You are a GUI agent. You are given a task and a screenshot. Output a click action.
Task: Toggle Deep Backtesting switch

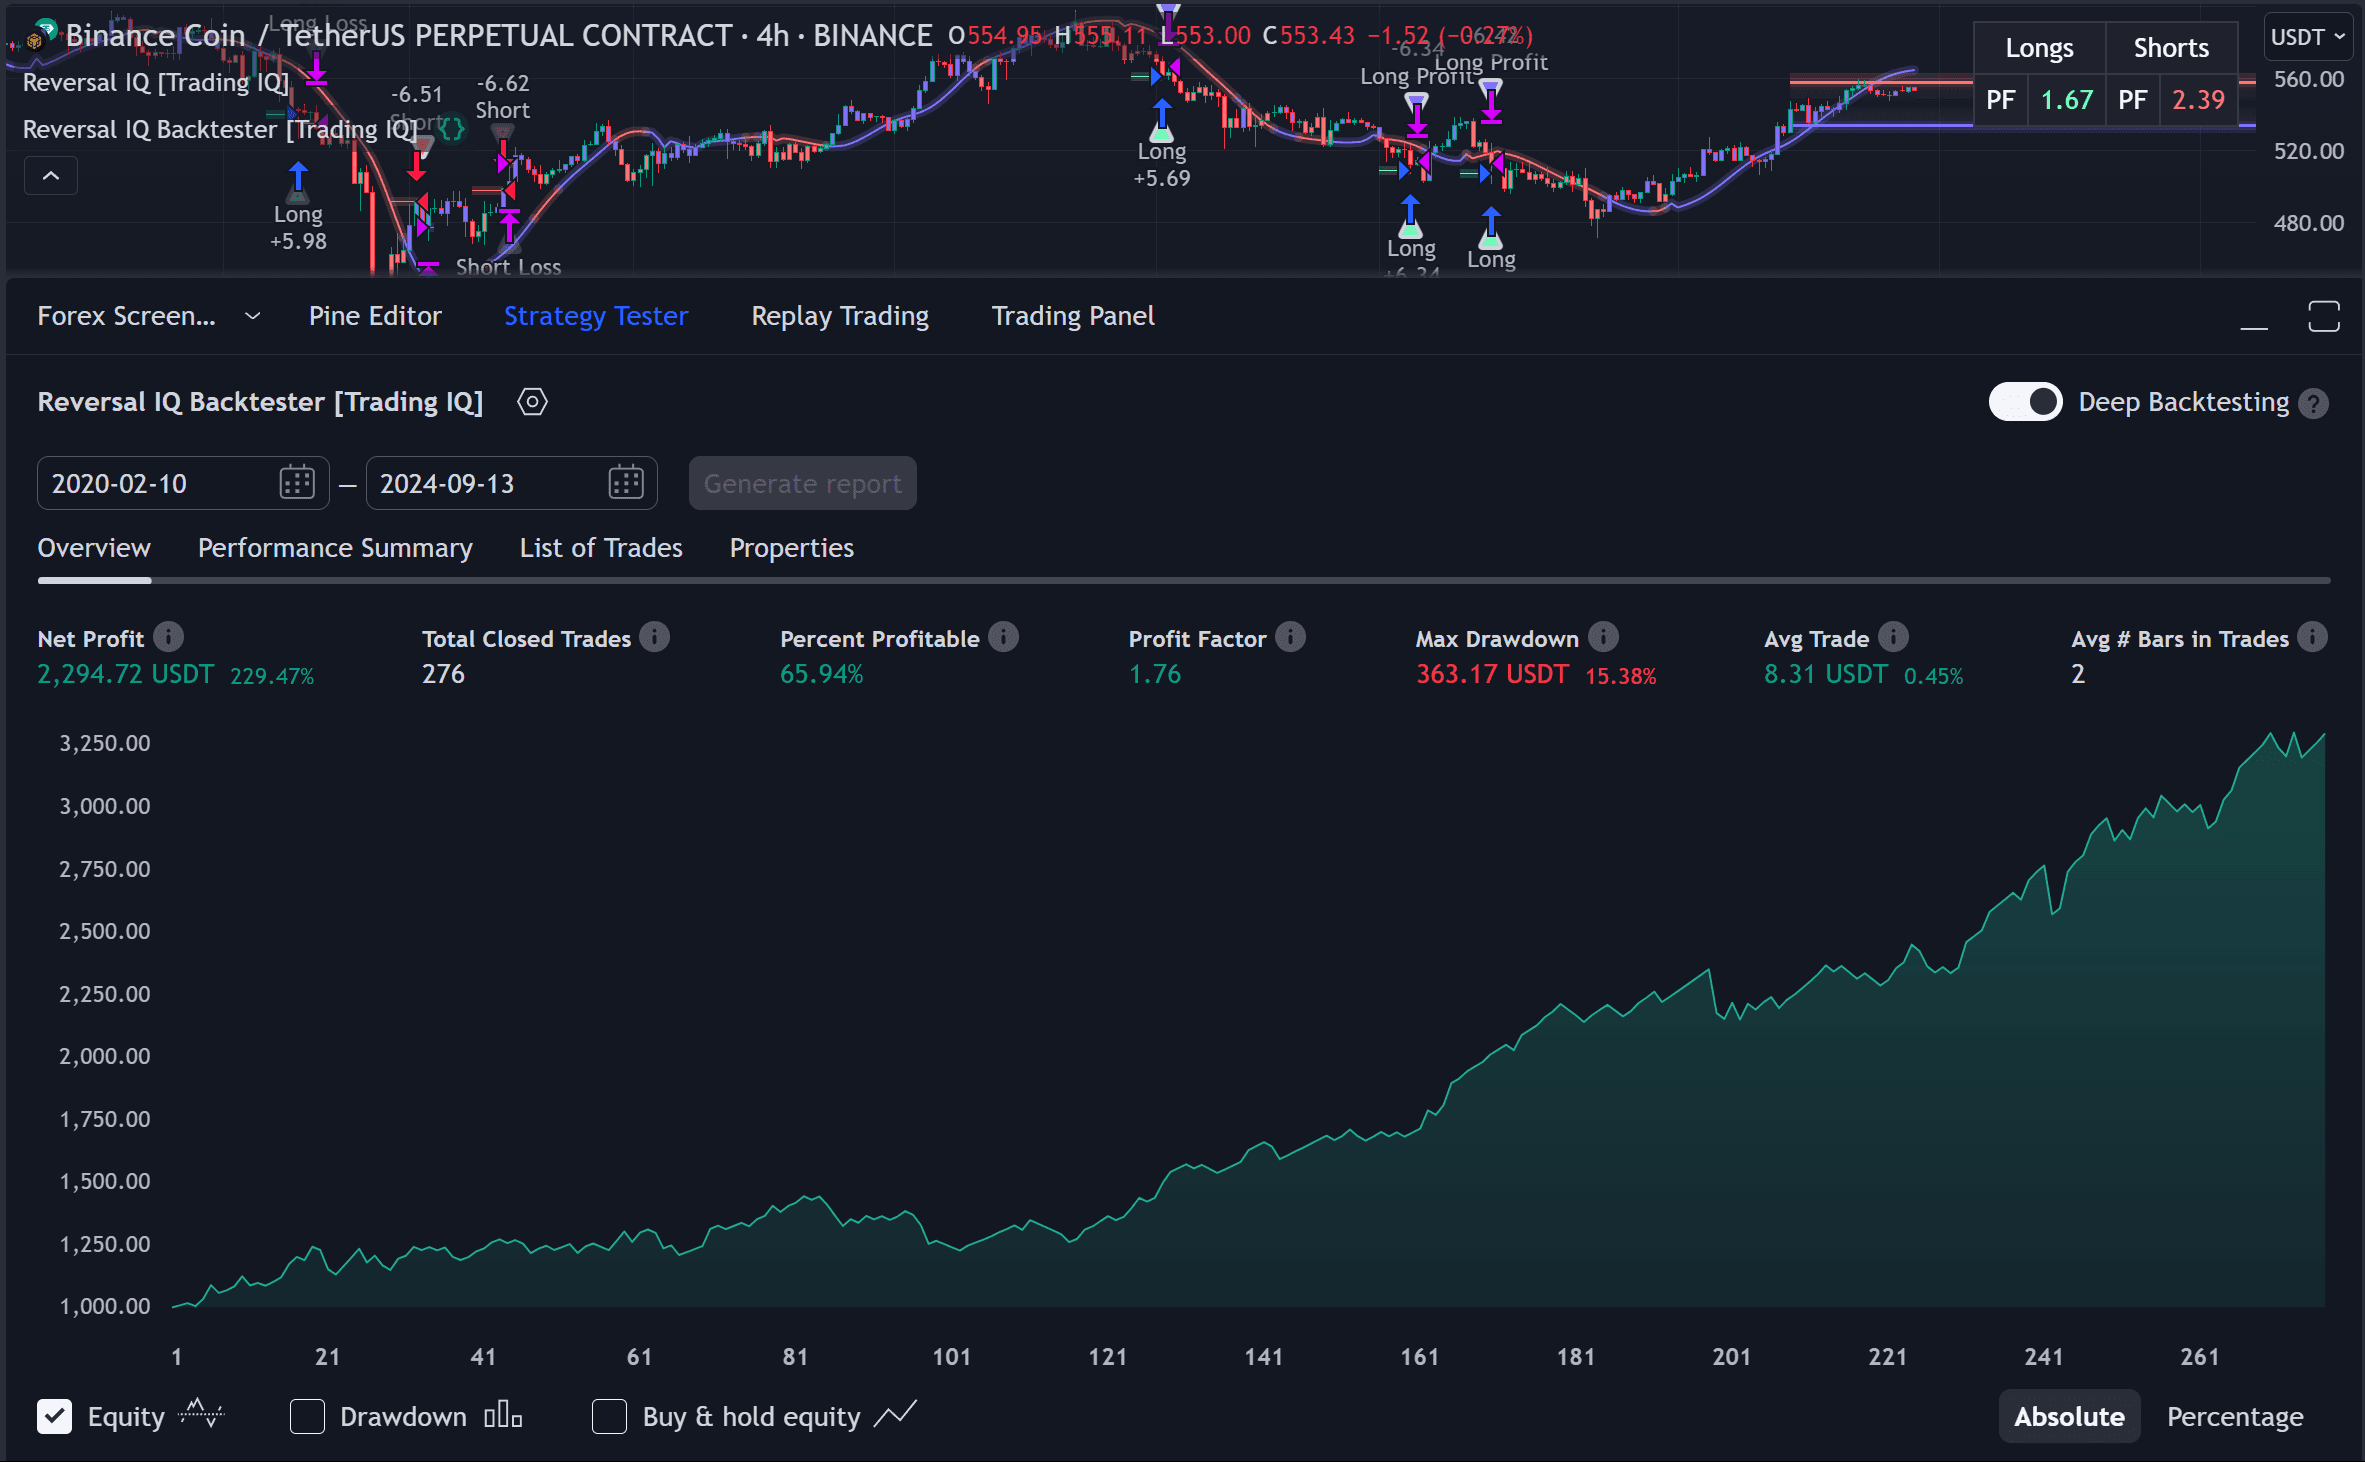tap(2026, 402)
